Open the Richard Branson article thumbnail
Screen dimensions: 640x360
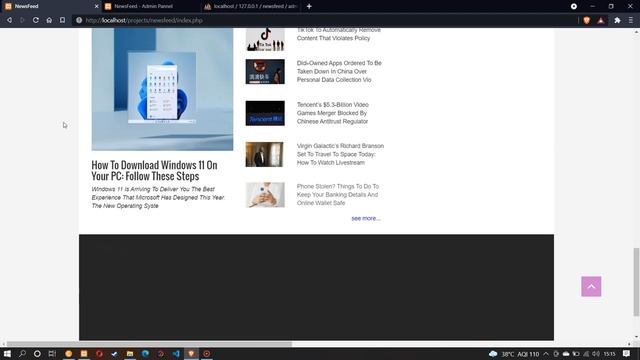(x=264, y=154)
